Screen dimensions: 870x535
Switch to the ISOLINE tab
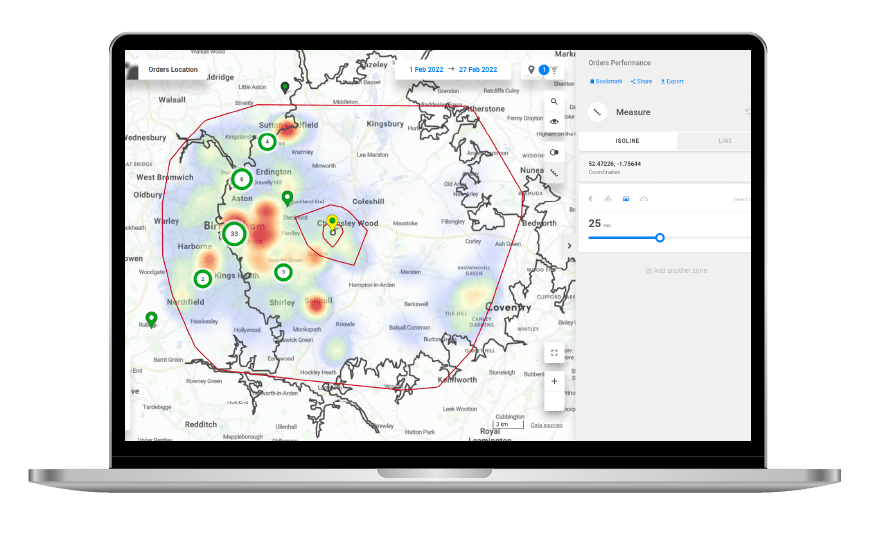pyautogui.click(x=627, y=141)
